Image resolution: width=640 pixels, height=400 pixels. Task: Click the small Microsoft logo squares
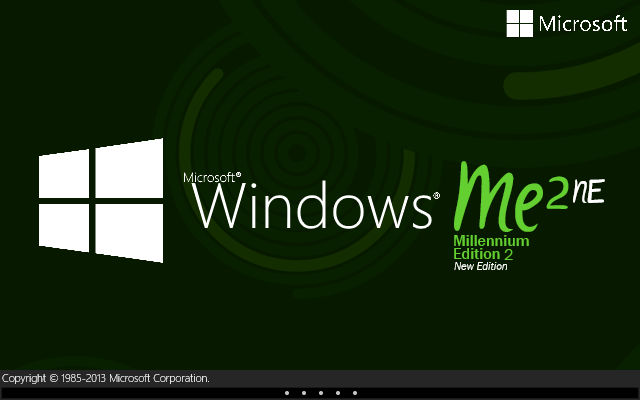tap(520, 24)
